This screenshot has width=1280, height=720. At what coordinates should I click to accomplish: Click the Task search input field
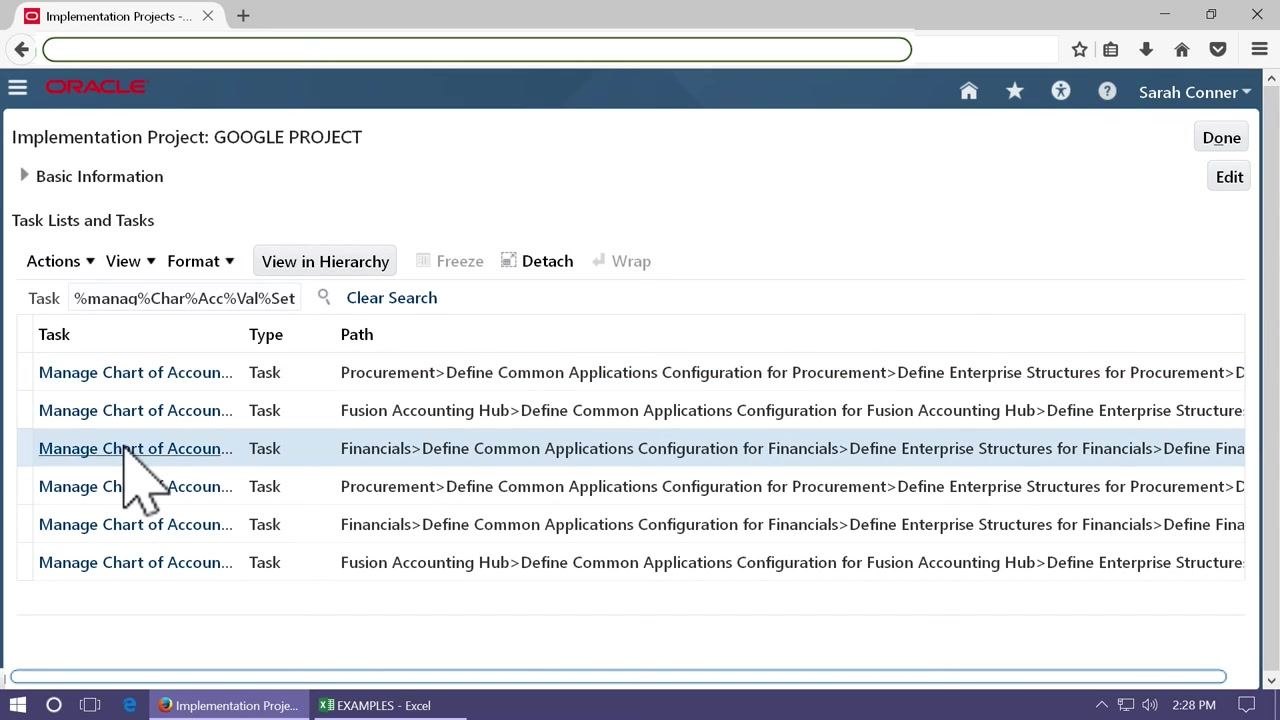pyautogui.click(x=185, y=297)
